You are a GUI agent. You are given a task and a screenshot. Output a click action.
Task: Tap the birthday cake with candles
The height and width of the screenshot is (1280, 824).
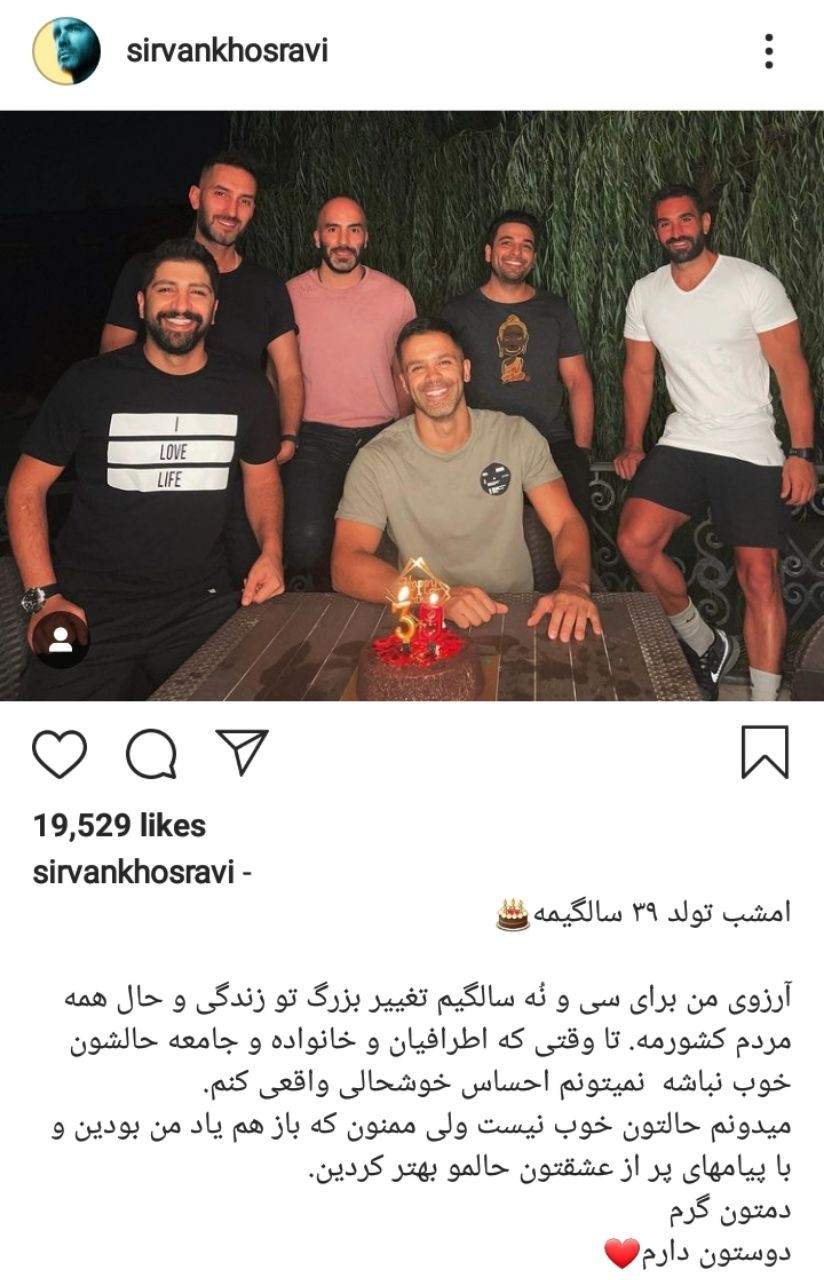(x=421, y=645)
